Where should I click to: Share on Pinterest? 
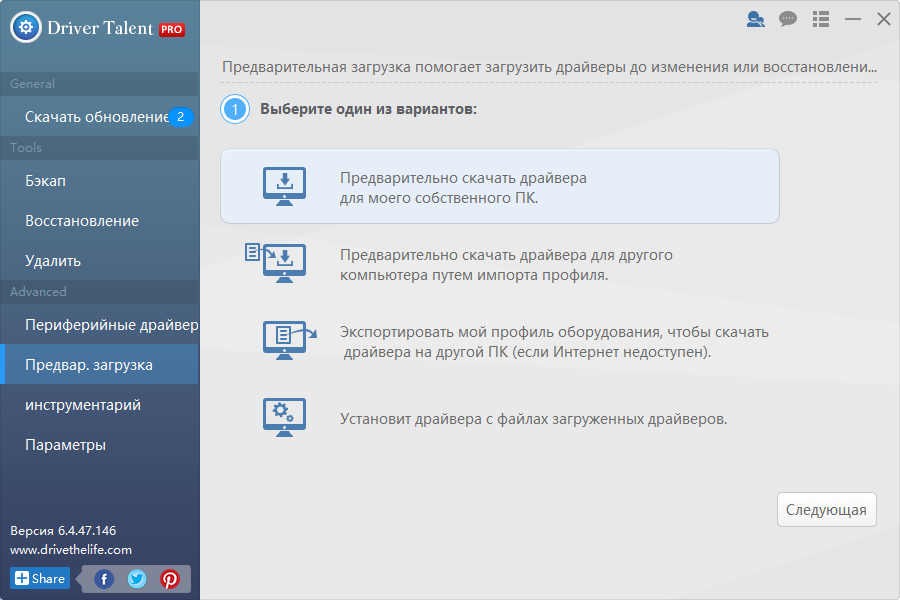click(169, 579)
